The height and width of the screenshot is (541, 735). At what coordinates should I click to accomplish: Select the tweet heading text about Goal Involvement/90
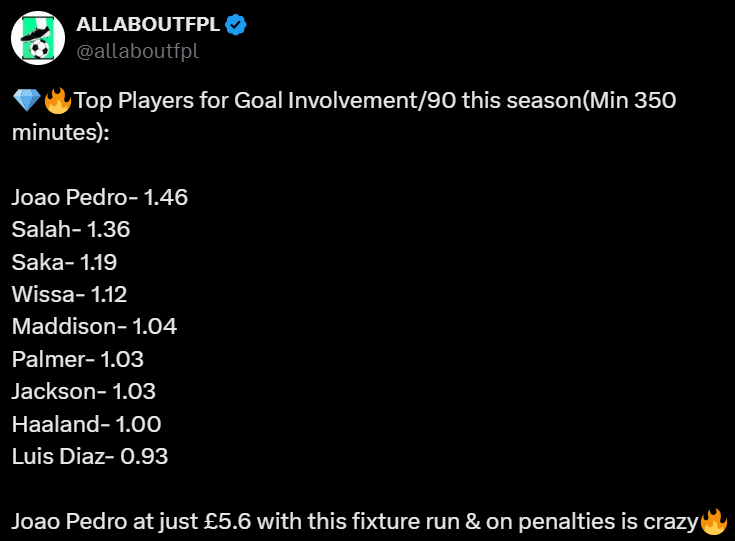coord(344,116)
